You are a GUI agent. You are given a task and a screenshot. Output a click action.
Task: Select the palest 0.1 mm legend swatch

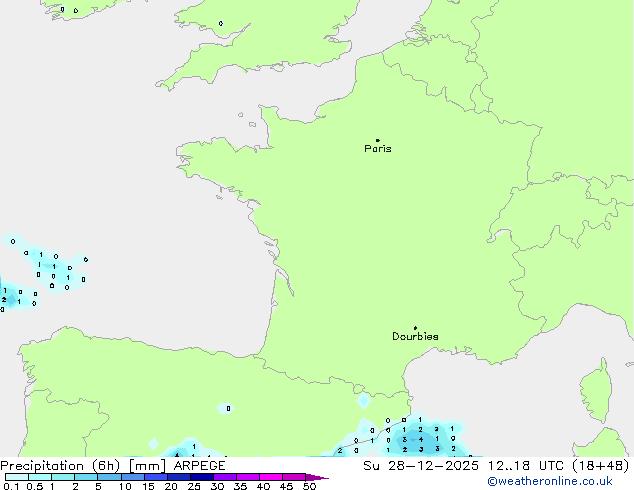(x=17, y=477)
